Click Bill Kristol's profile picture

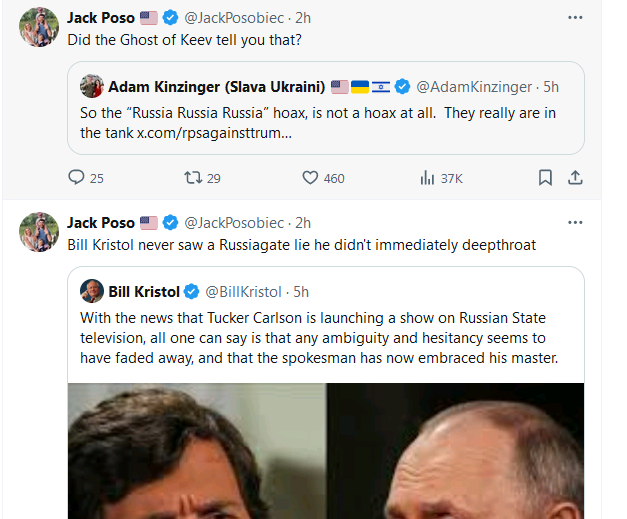point(92,291)
